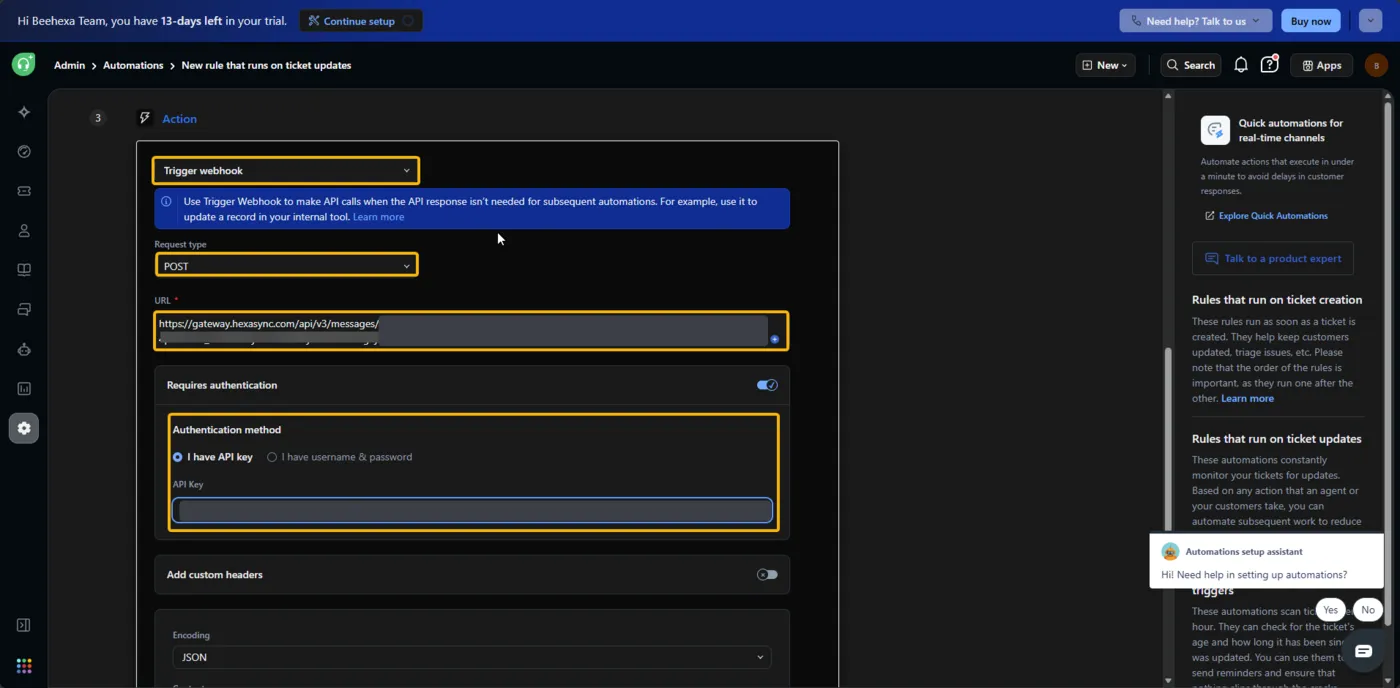Open the Bots robot sidebar icon

[24, 349]
